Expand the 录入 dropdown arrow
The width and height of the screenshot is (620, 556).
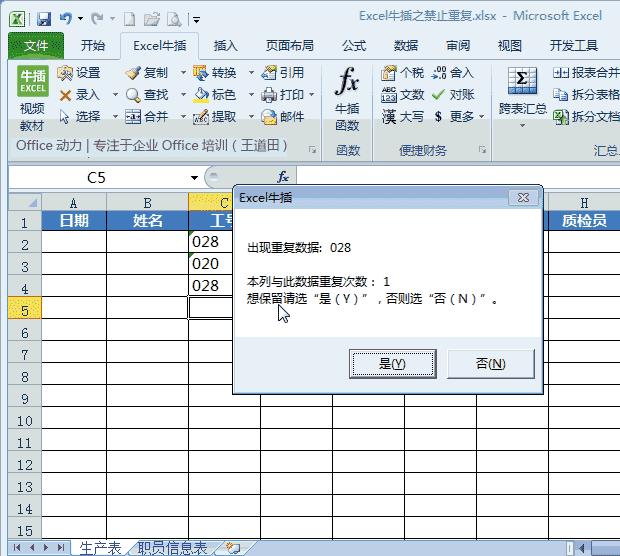115,95
